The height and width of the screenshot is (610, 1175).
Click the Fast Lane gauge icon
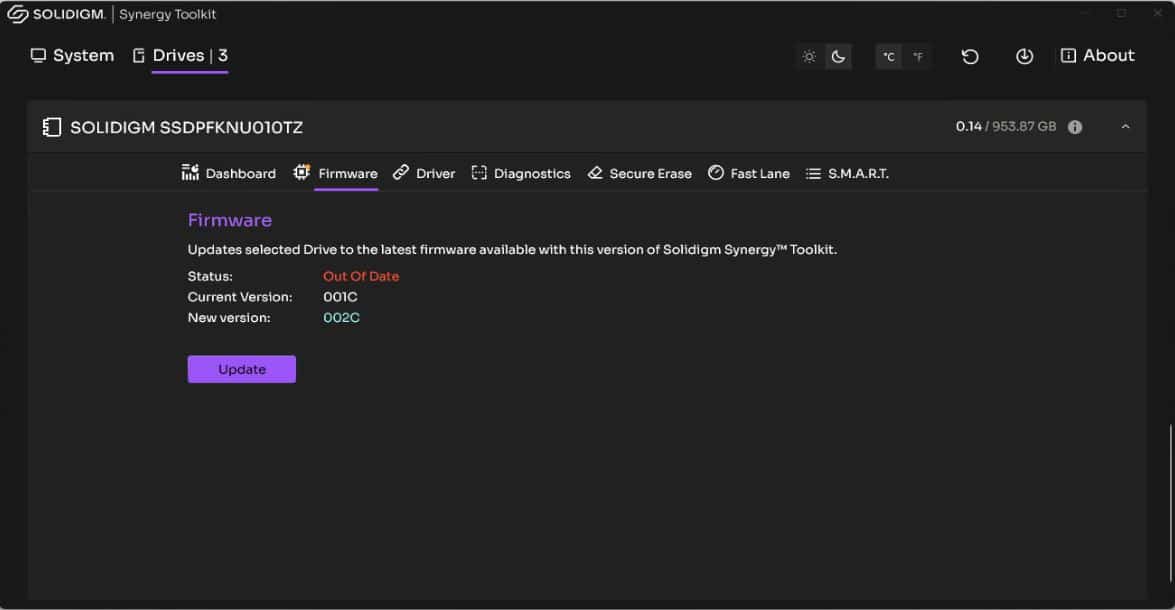(716, 172)
